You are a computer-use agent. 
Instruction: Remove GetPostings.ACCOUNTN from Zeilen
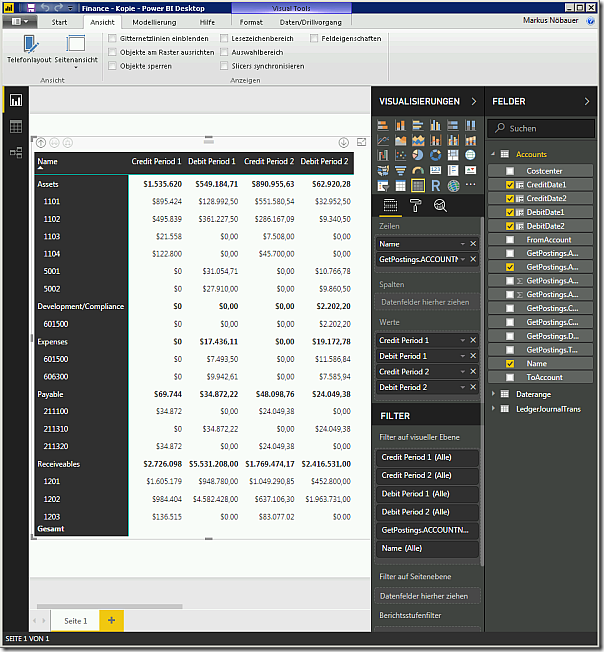[x=473, y=259]
